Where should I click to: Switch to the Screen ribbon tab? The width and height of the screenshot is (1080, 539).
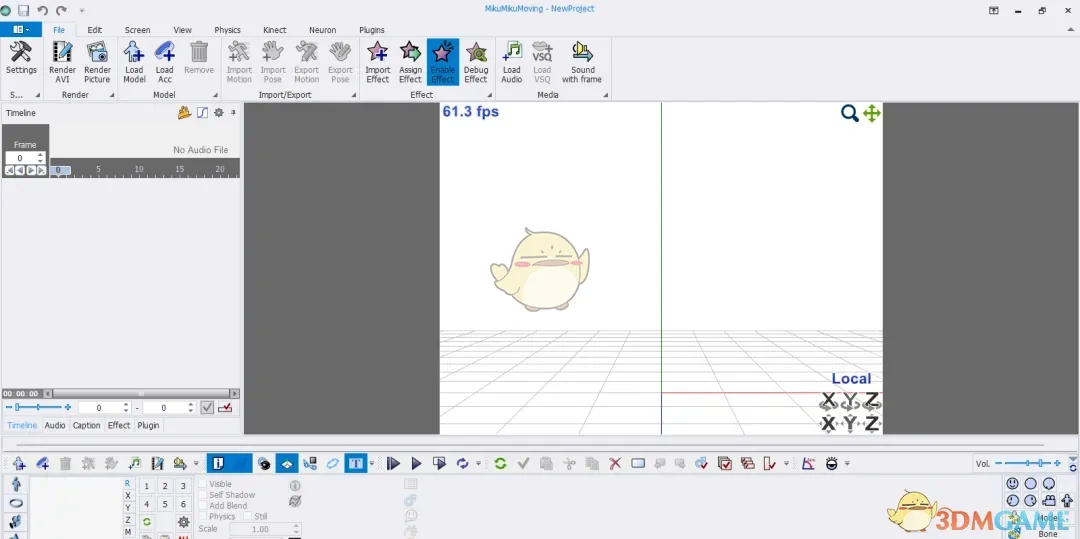138,30
